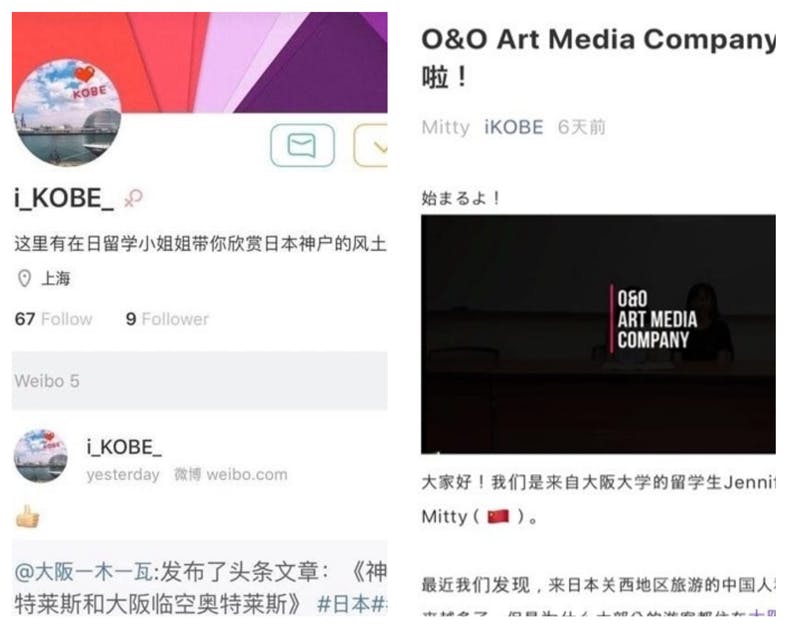Select the location pin icon near 上海
Viewport: 789px width, 631px height.
pos(24,278)
